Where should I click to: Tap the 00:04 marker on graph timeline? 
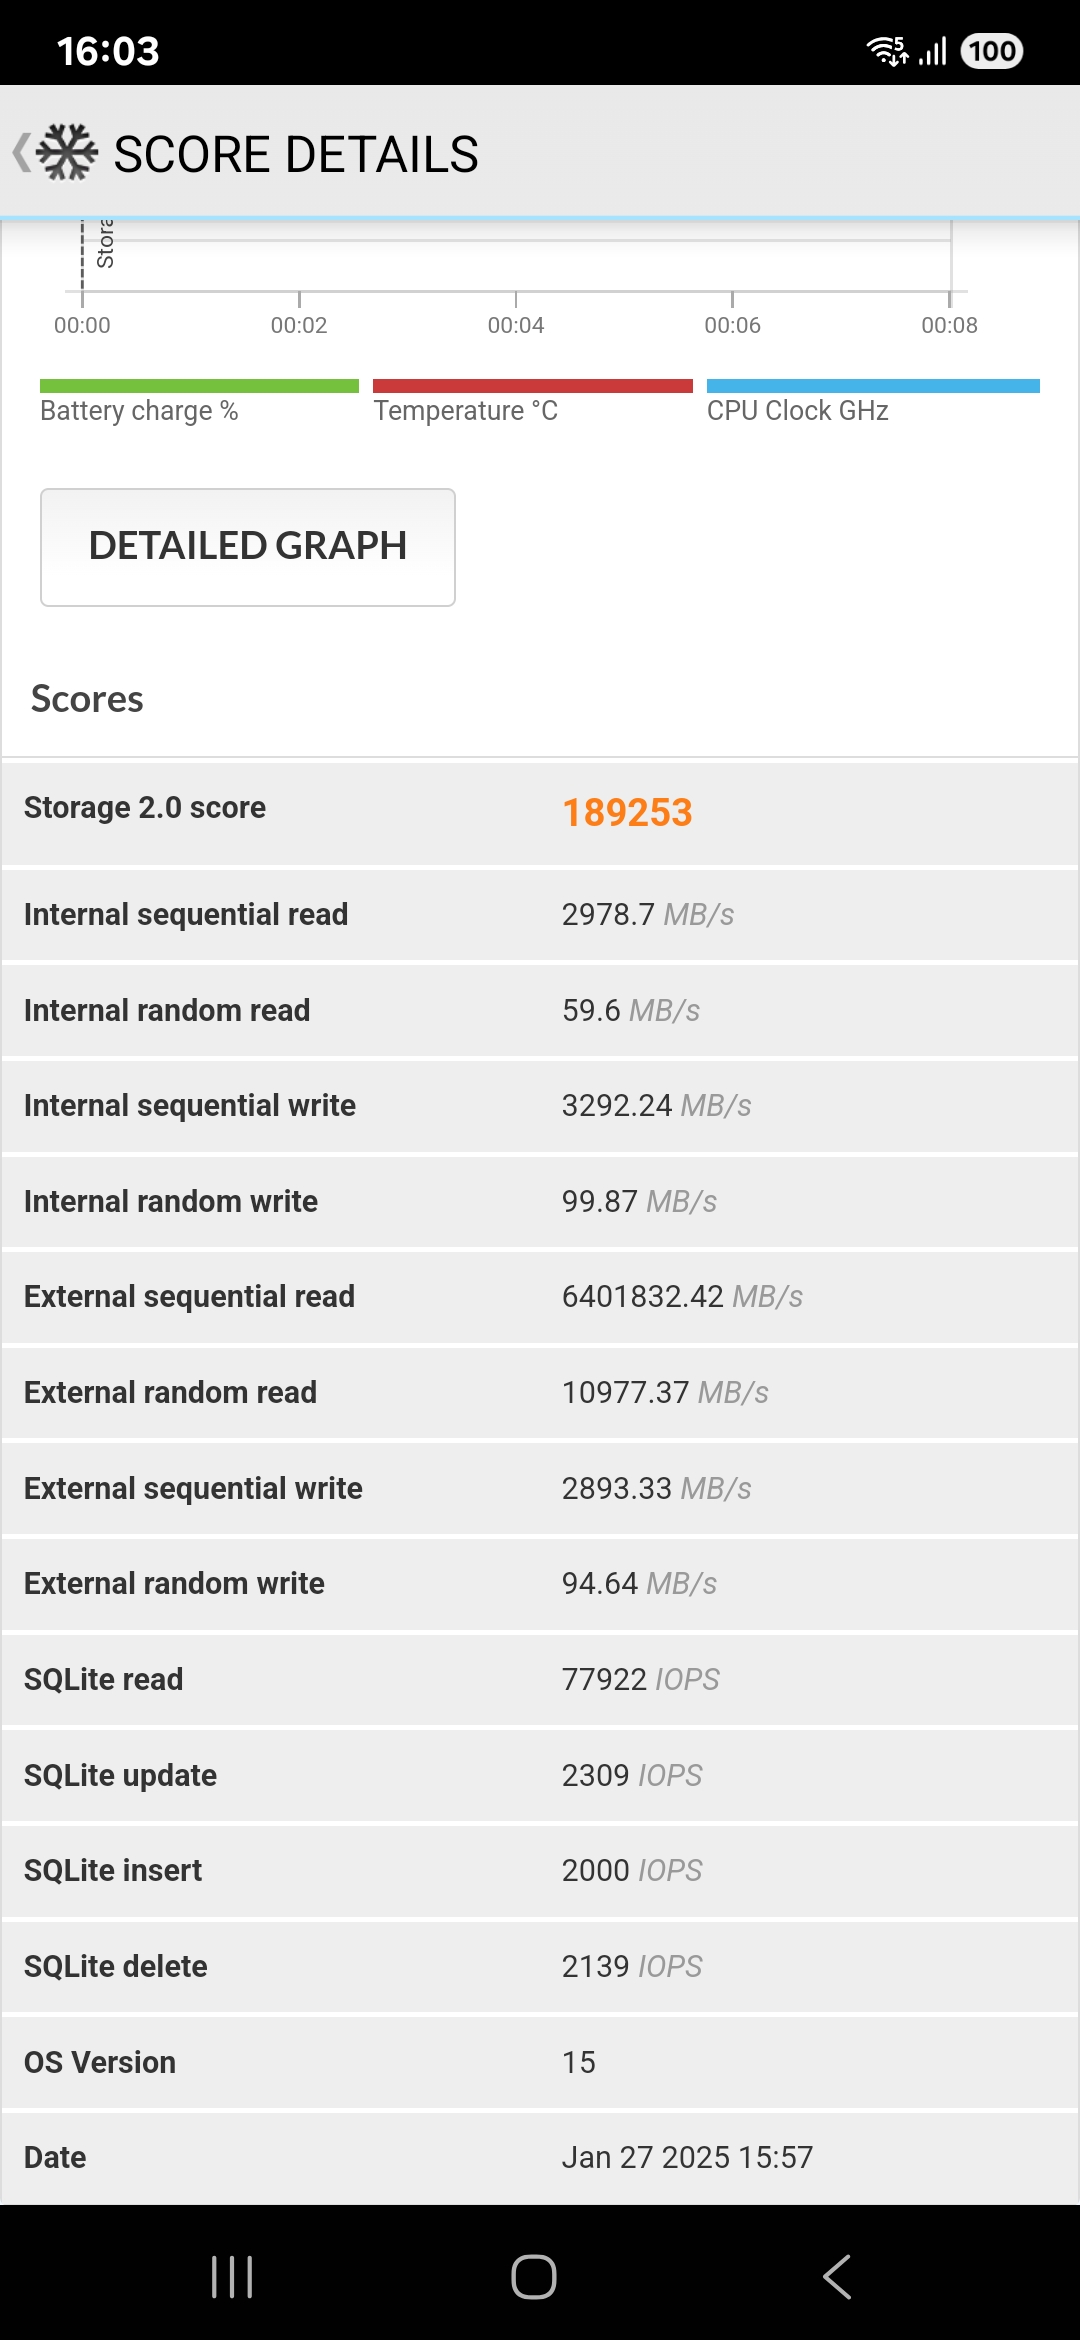[x=516, y=324]
